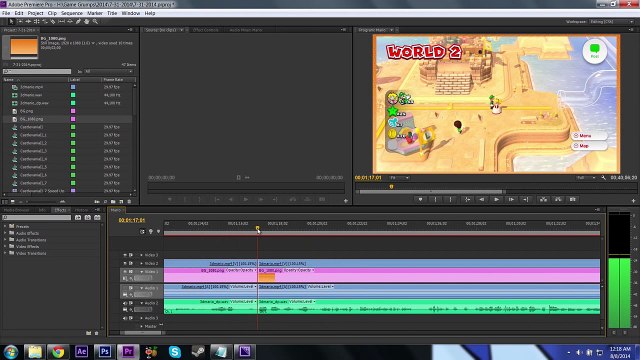Open Program monitor settings wrench
Image resolution: width=640 pixels, height=360 pixels.
[x=604, y=178]
